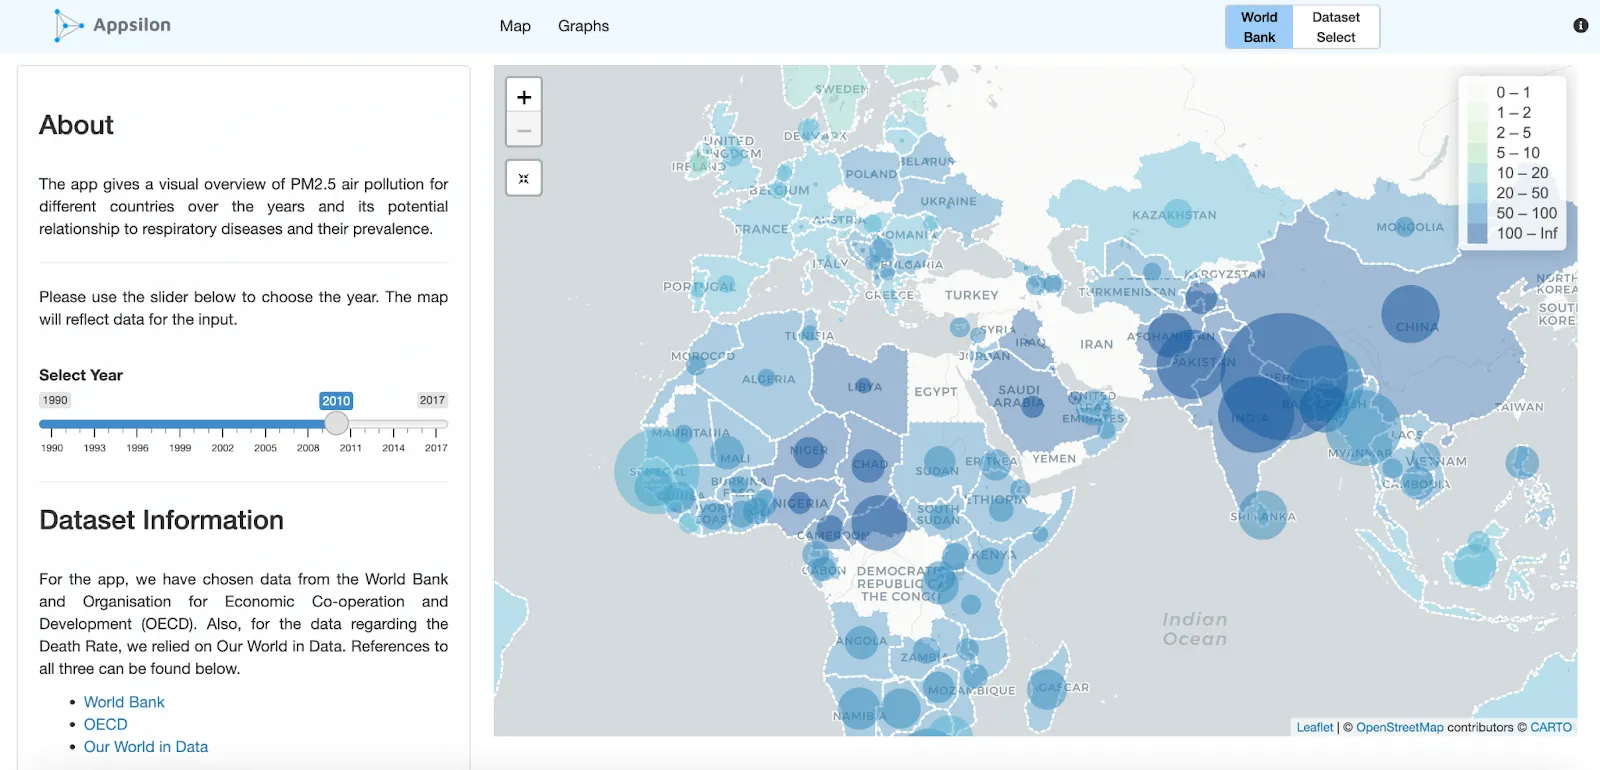Click the year slider handle at 2010
The width and height of the screenshot is (1600, 770).
337,424
